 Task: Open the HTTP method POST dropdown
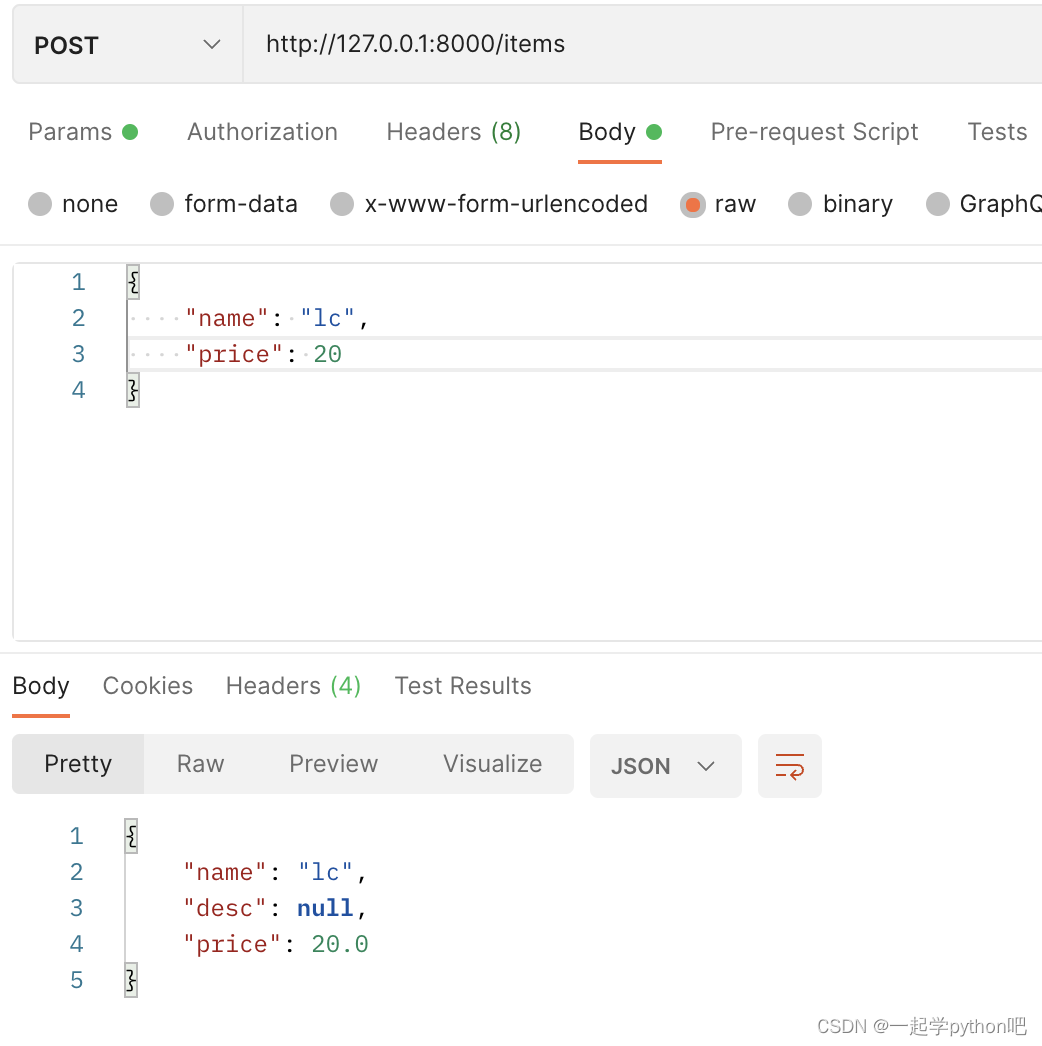point(127,45)
